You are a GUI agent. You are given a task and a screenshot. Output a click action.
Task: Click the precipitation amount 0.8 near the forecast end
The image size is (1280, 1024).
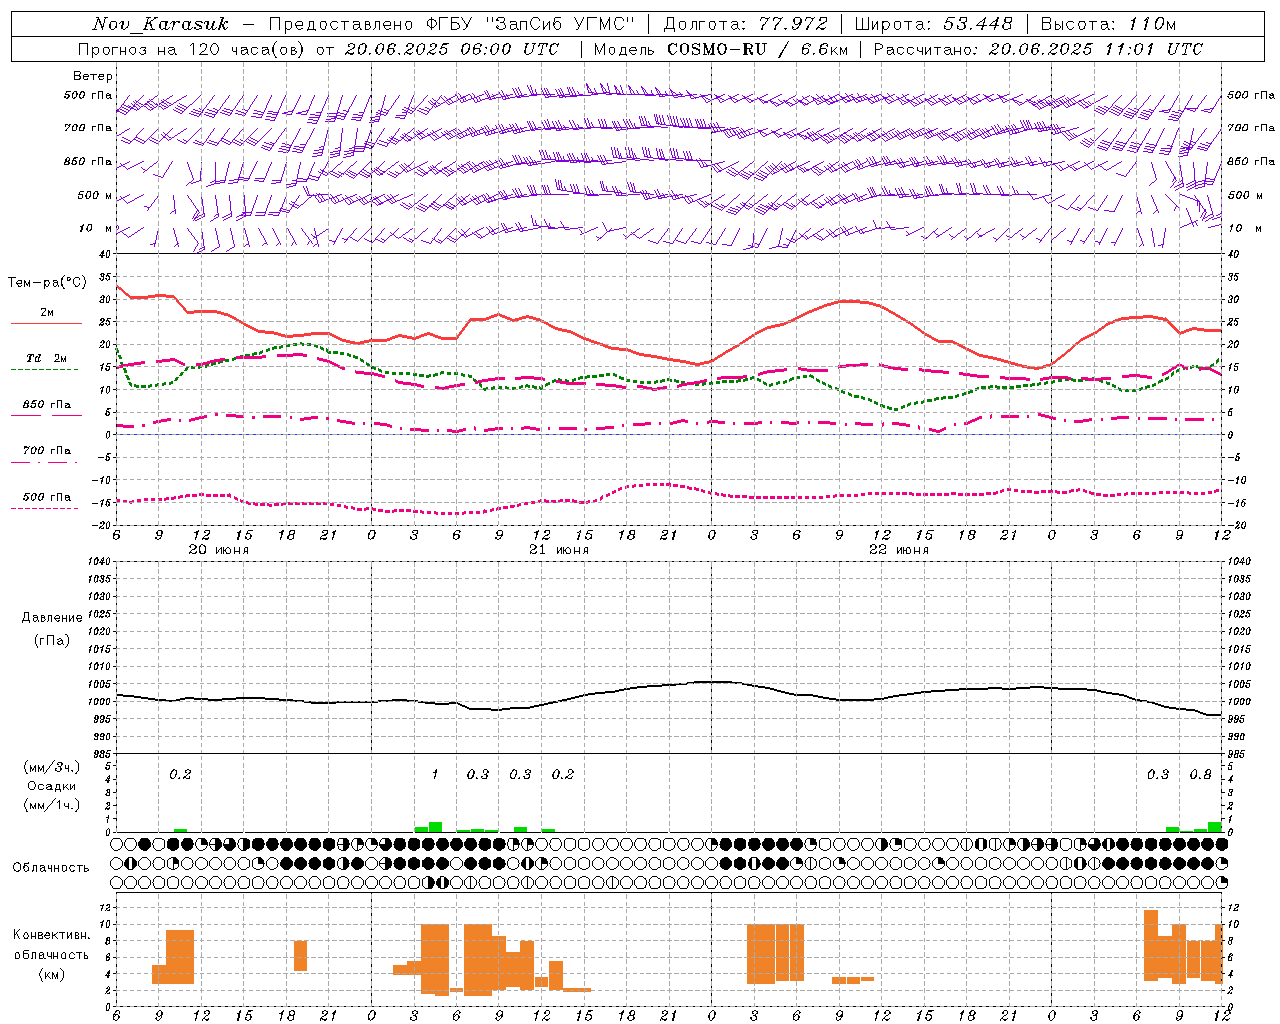[1201, 774]
